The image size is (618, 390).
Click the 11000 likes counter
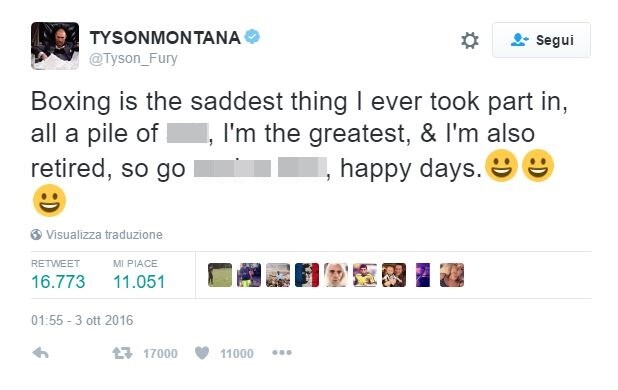236,353
